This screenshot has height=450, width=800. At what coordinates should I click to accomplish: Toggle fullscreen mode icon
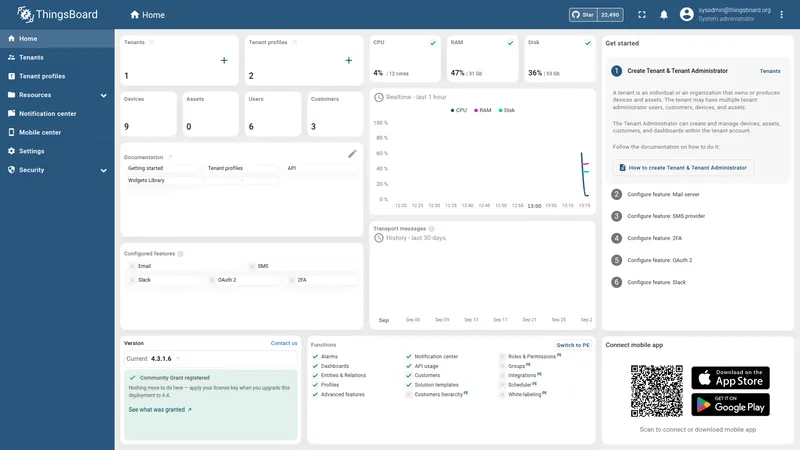pos(642,15)
